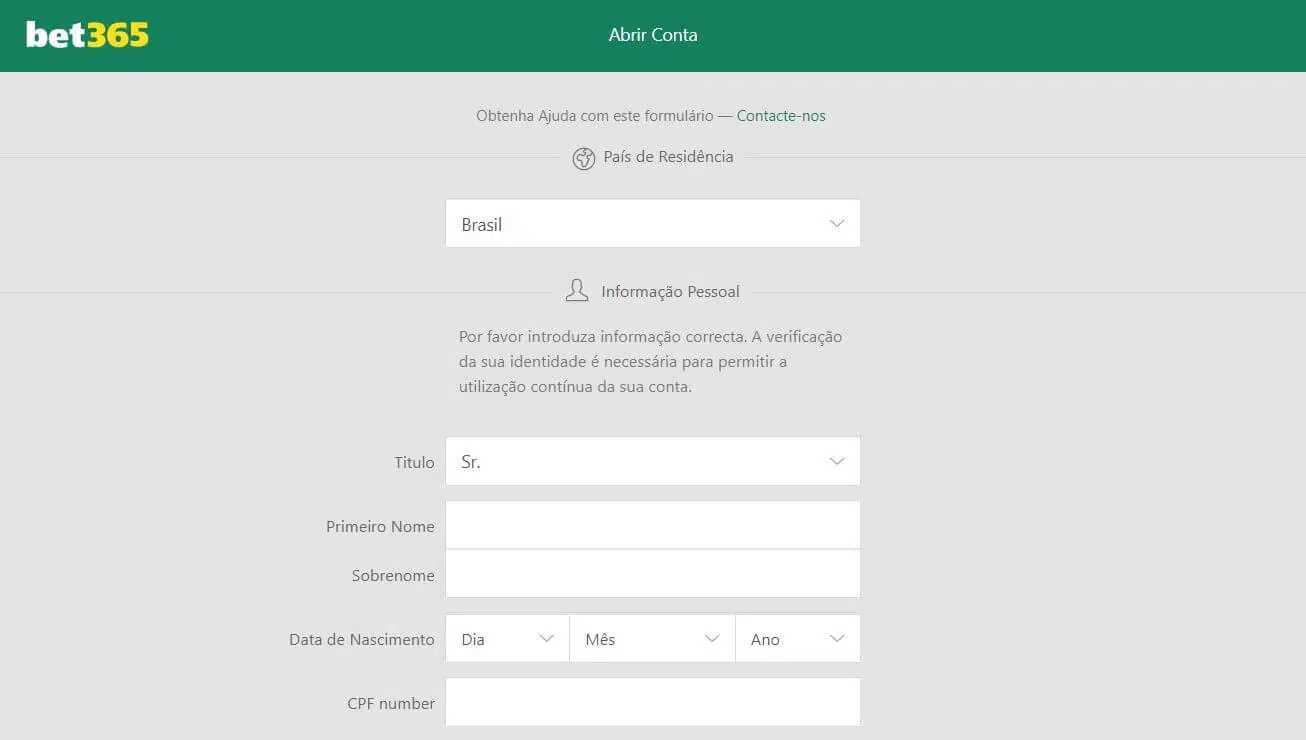Focus the CPF number input field
Image resolution: width=1306 pixels, height=740 pixels.
tap(653, 702)
